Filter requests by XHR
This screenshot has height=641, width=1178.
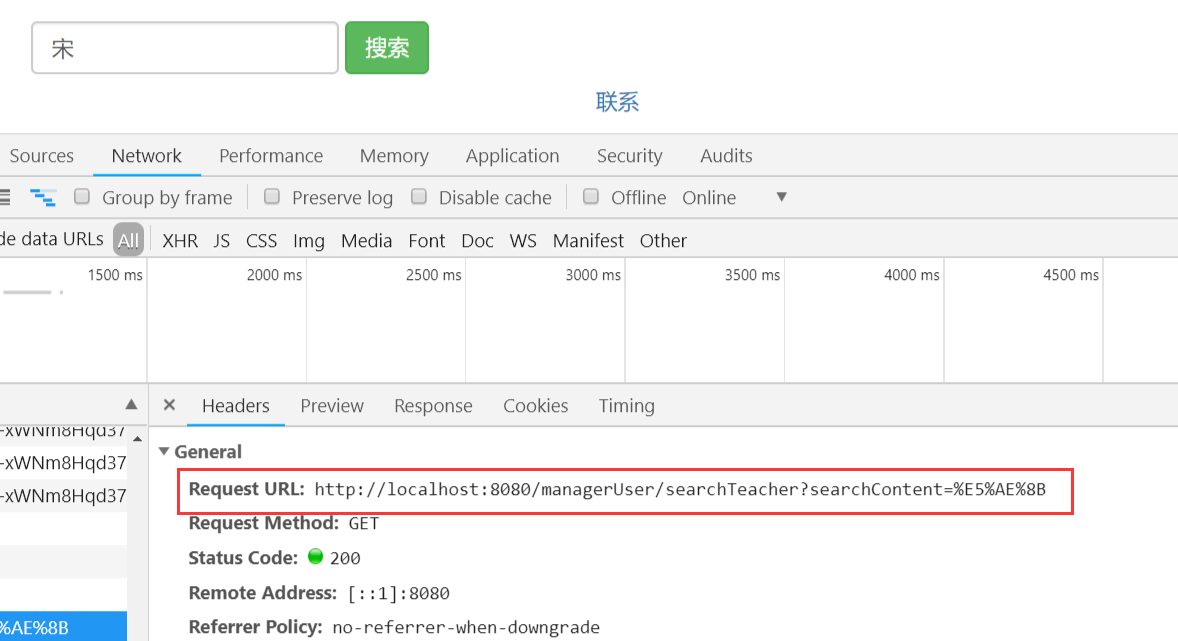pyautogui.click(x=180, y=240)
